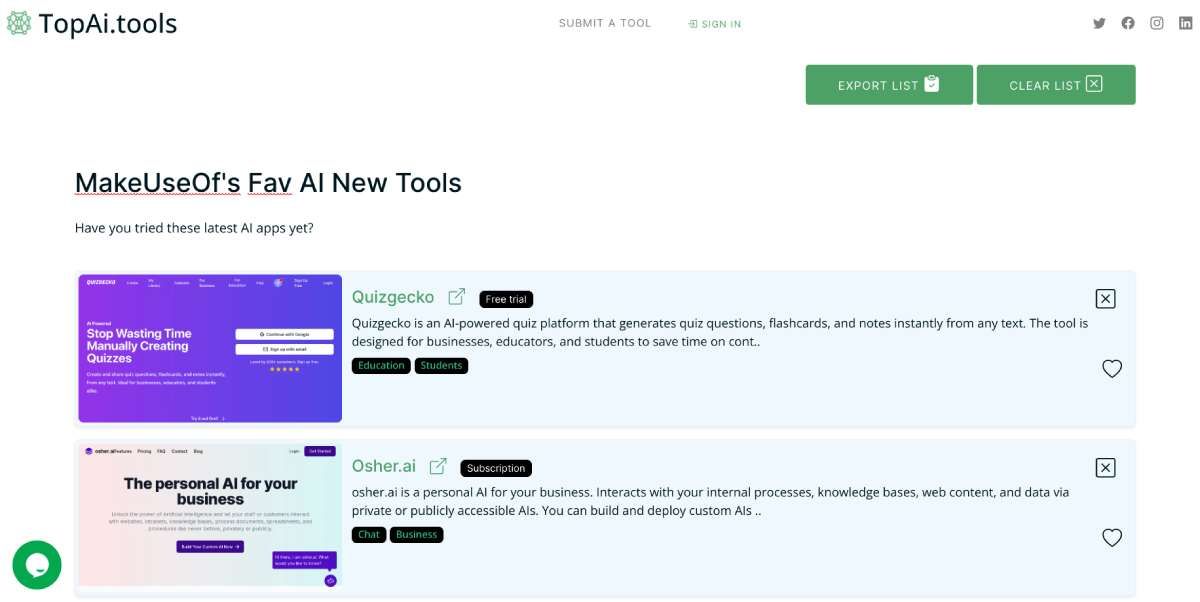
Task: Open the LinkedIn social icon
Action: pos(1186,24)
